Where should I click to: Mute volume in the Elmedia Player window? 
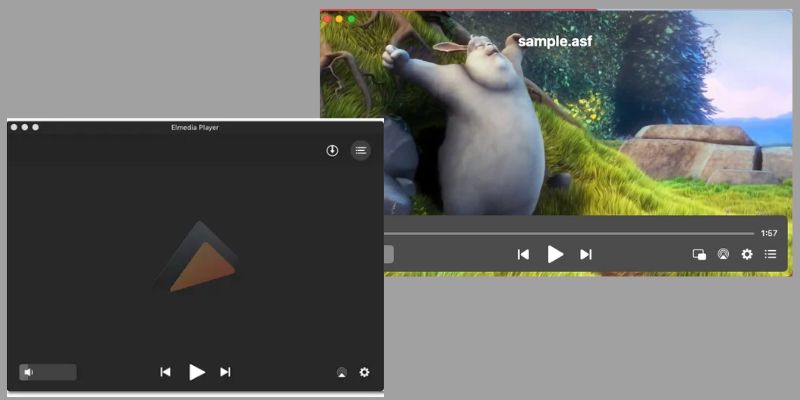pos(28,372)
